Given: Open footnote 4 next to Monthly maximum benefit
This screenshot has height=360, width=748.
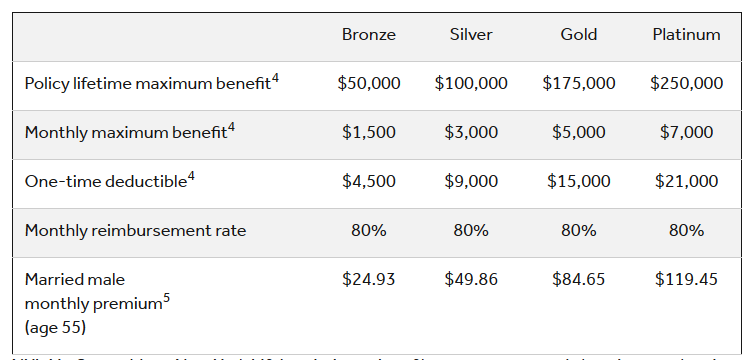Looking at the screenshot, I should pyautogui.click(x=231, y=127).
